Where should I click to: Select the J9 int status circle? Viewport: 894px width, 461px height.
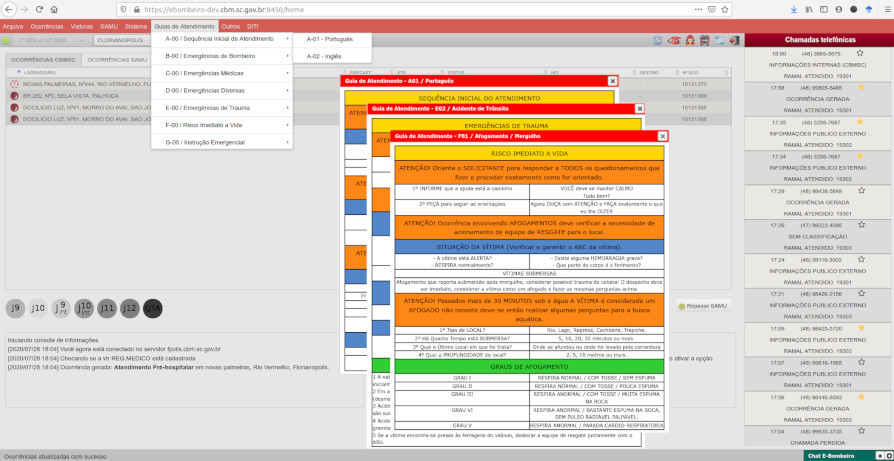(61, 308)
